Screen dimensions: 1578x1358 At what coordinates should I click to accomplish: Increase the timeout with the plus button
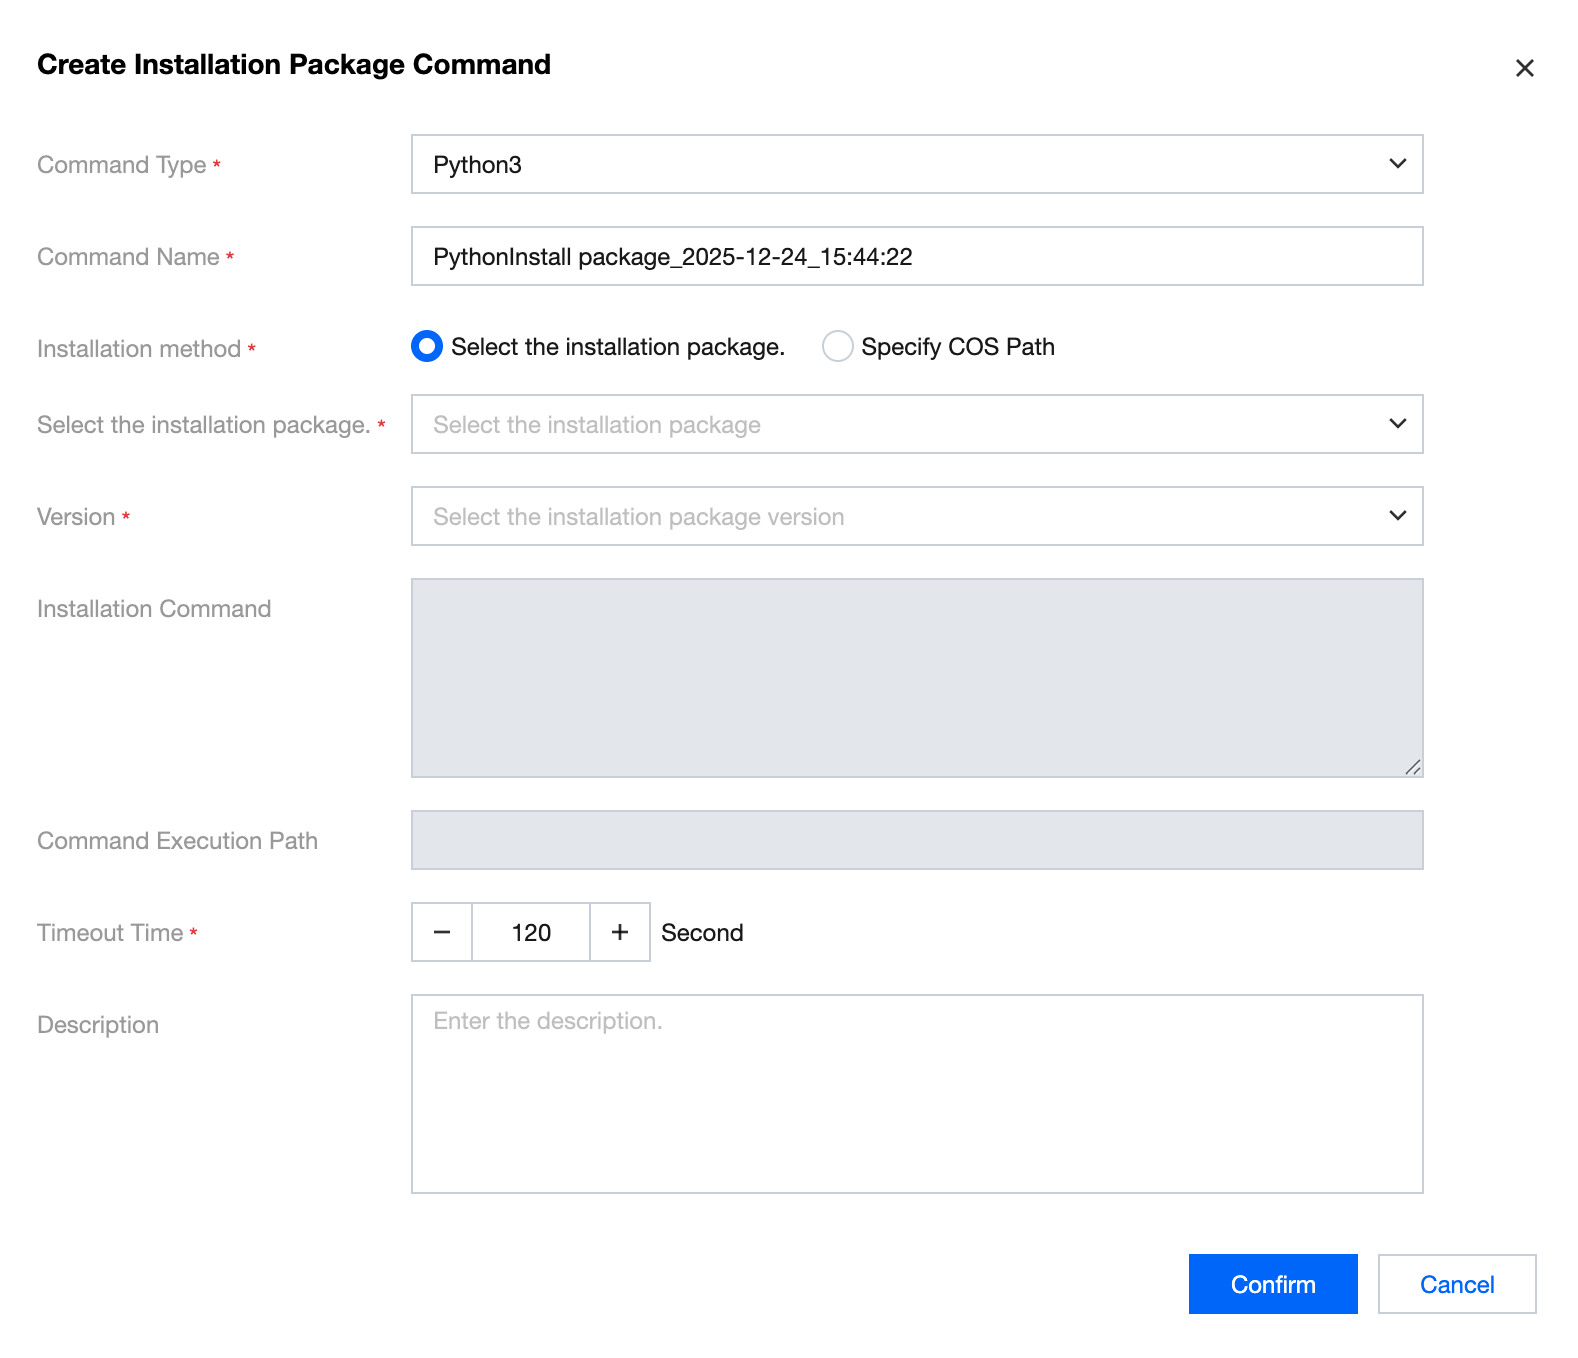[620, 932]
